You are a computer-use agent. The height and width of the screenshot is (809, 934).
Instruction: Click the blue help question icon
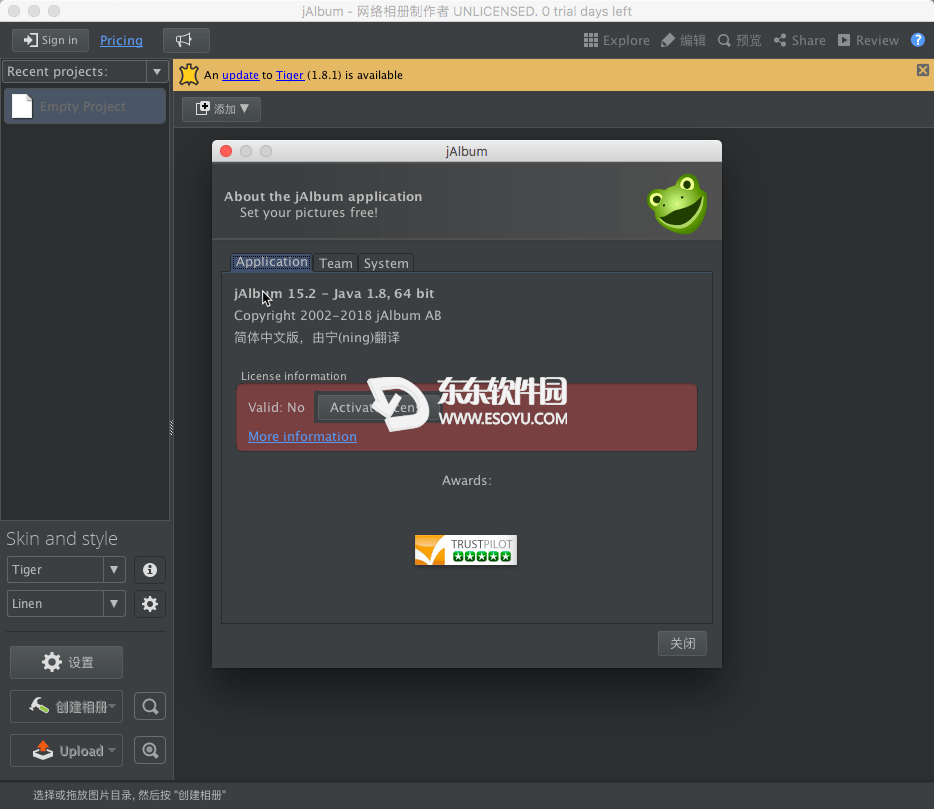coord(918,40)
